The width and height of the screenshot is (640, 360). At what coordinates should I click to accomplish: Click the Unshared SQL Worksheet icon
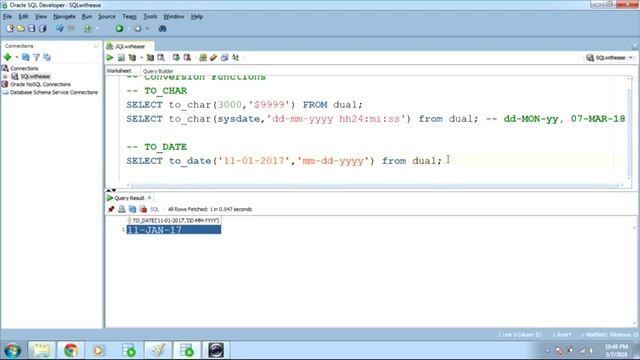point(203,58)
